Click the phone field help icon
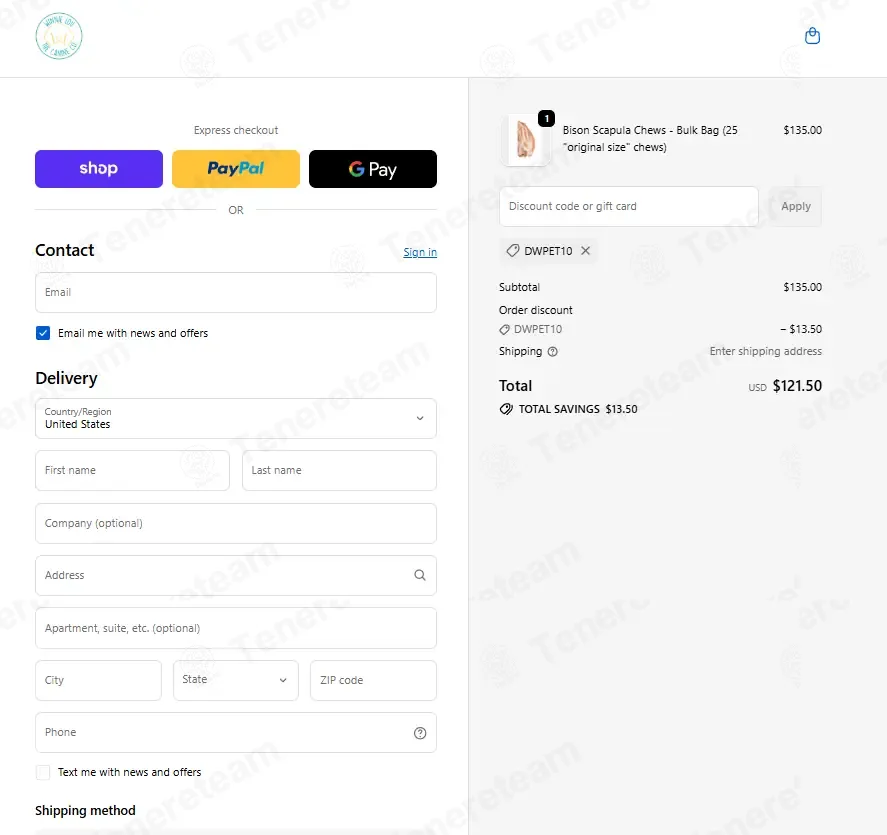 coord(420,733)
